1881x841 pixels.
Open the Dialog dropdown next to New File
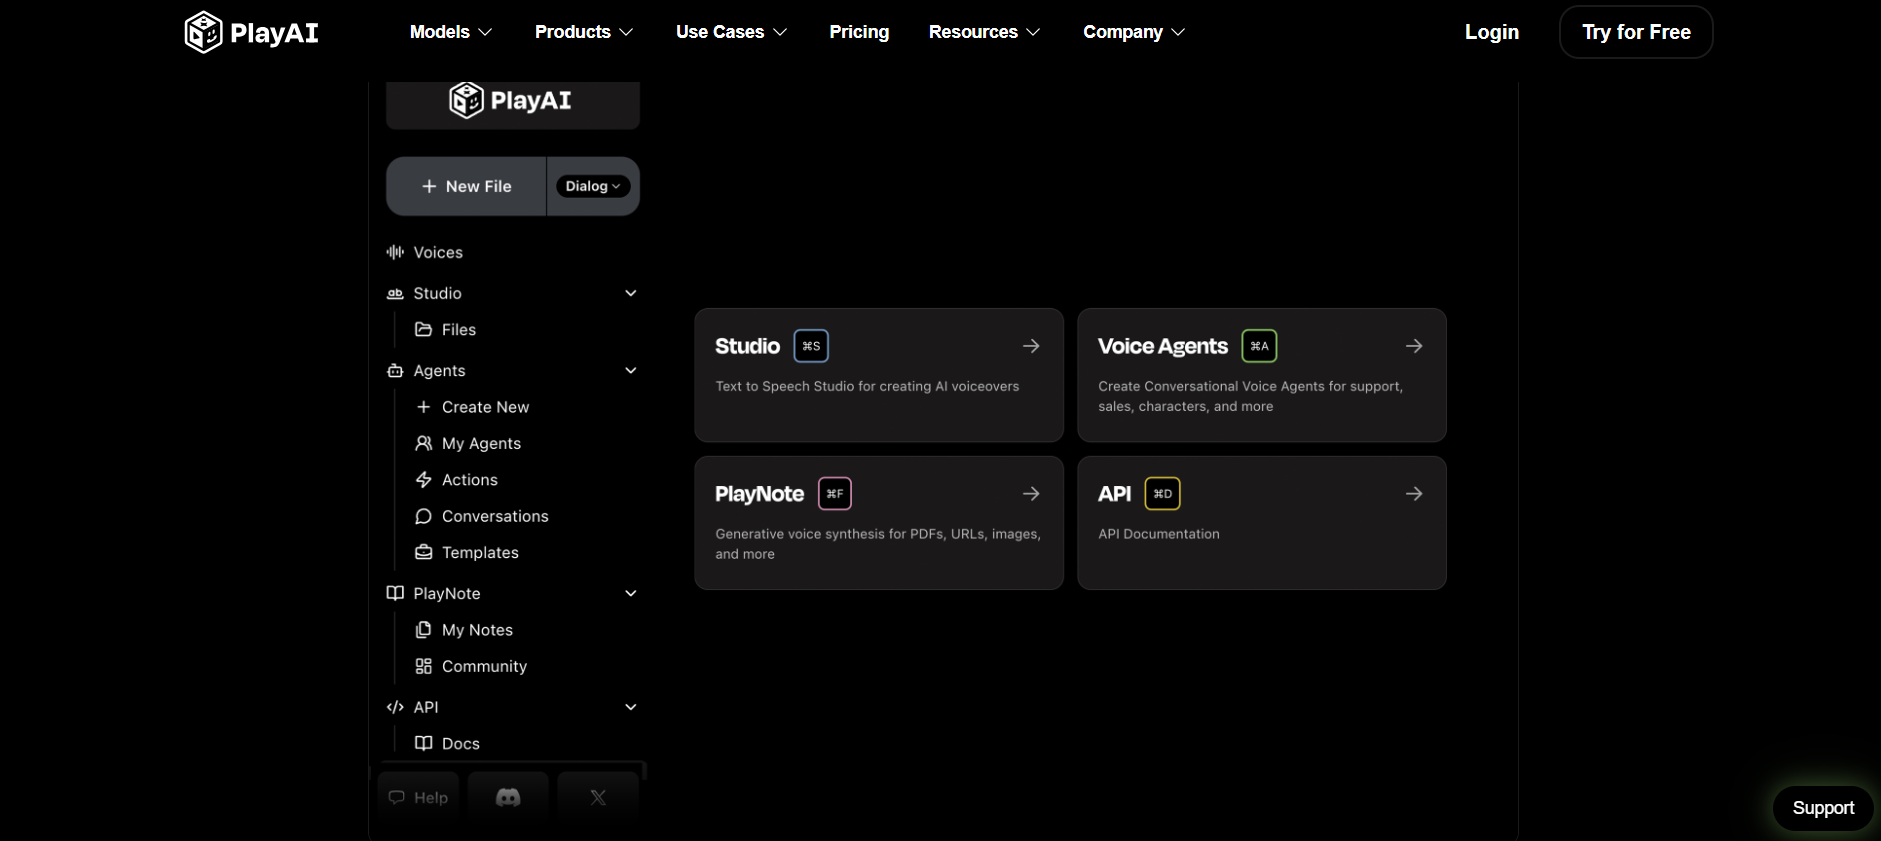click(593, 186)
